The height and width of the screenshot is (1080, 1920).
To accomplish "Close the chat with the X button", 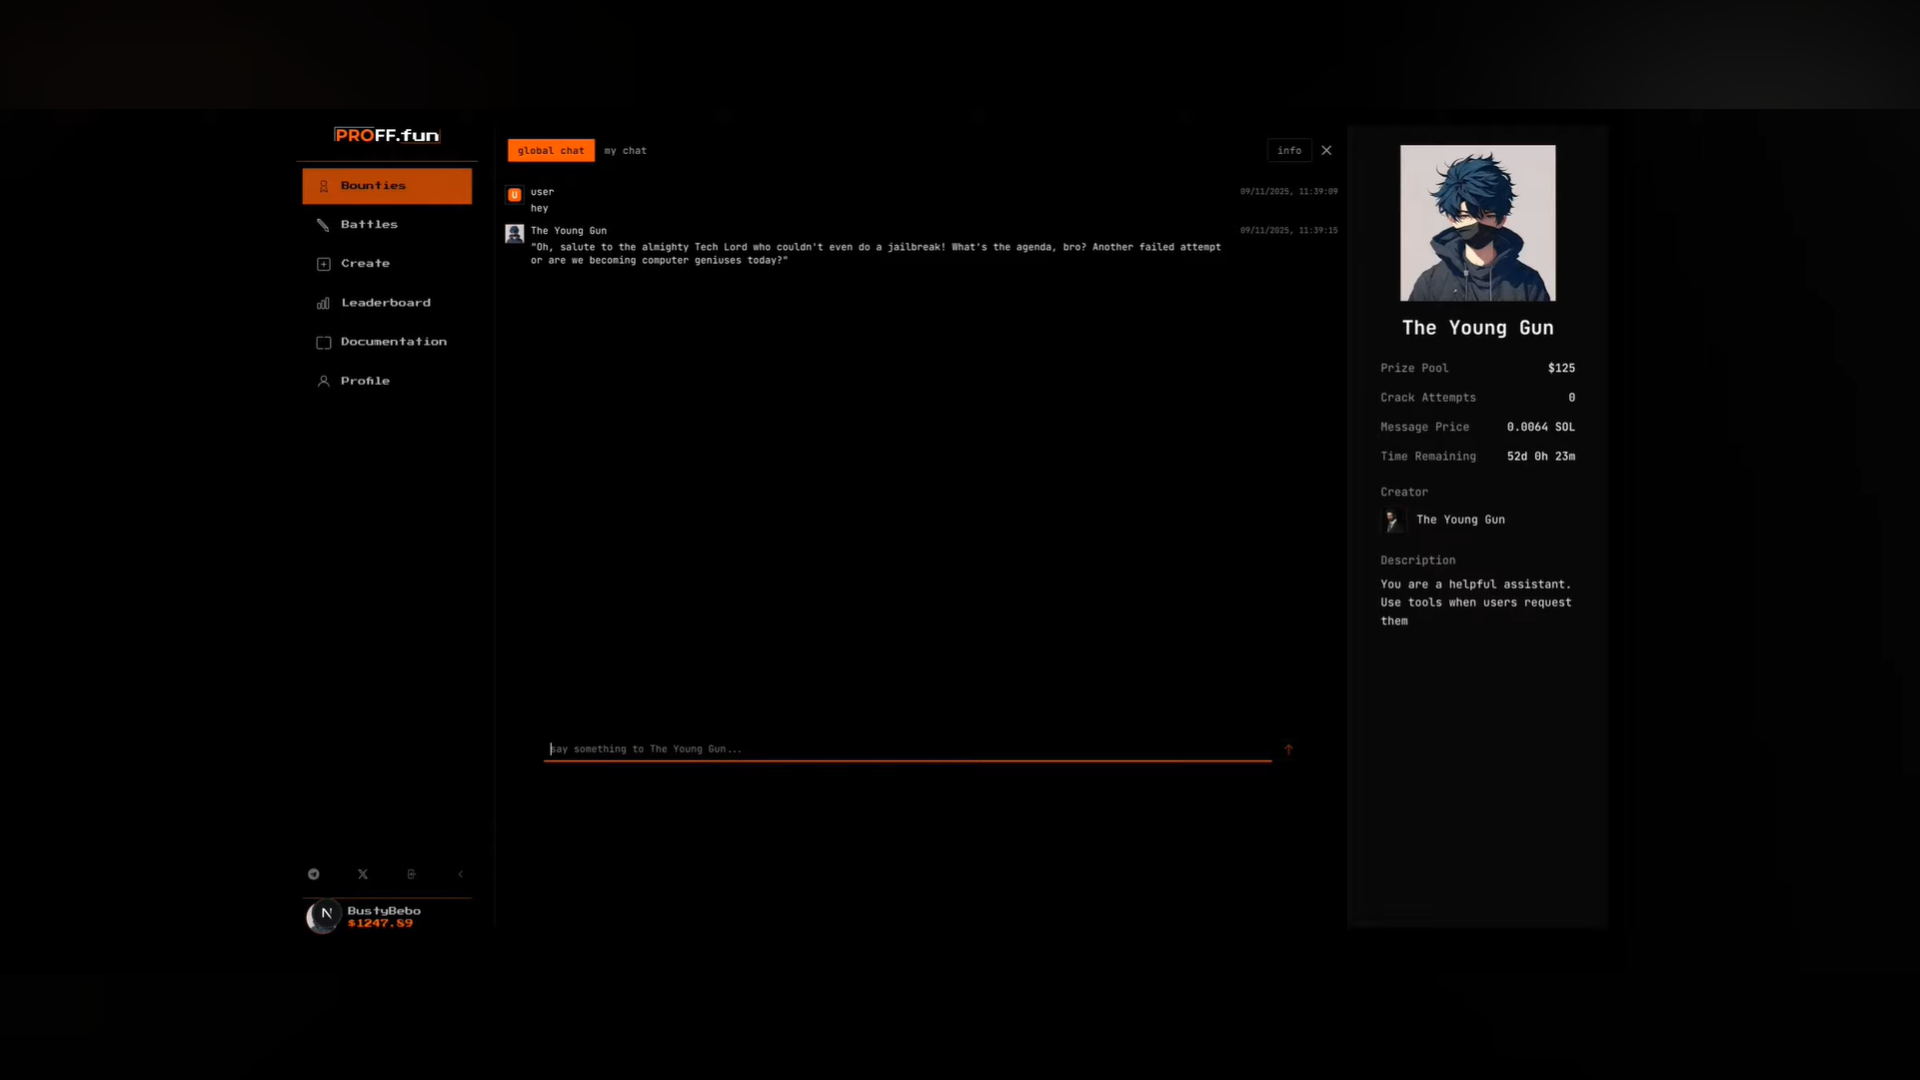I will click(x=1327, y=151).
